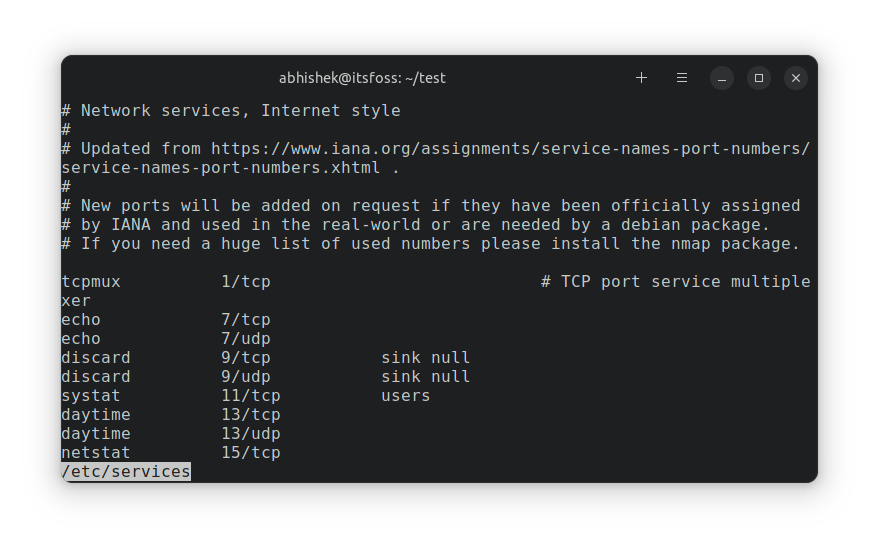
Task: Click the 7/udp echo port entry
Action: (x=246, y=339)
